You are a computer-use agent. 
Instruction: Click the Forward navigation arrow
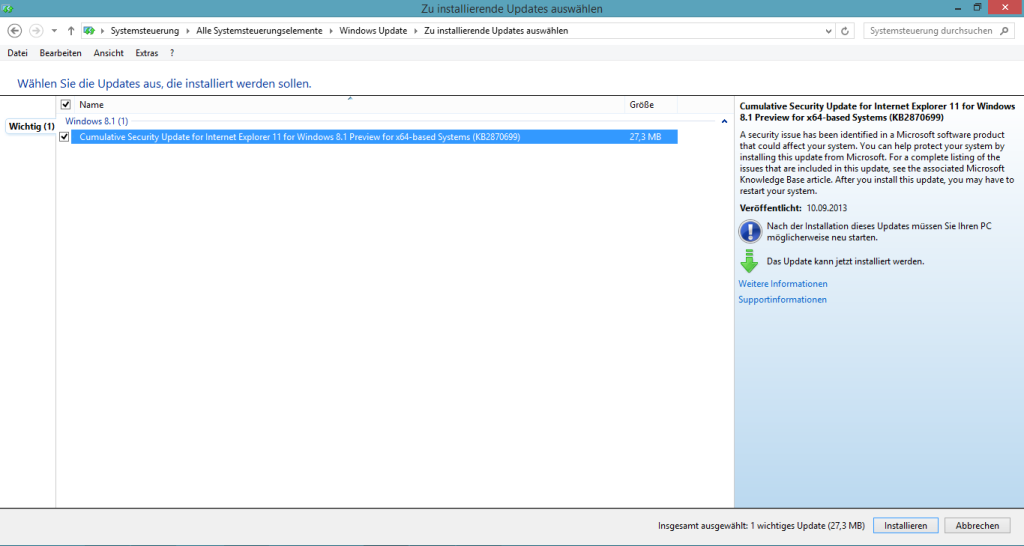click(x=36, y=31)
